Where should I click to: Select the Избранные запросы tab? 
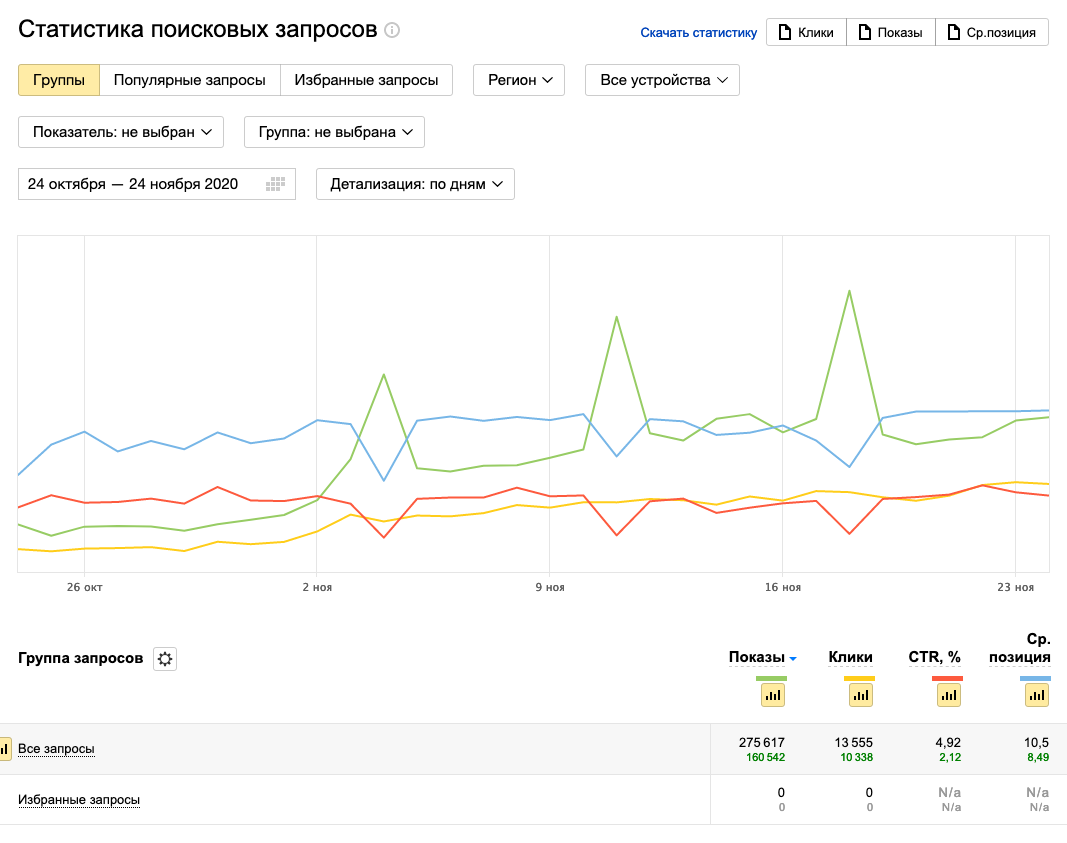[366, 80]
